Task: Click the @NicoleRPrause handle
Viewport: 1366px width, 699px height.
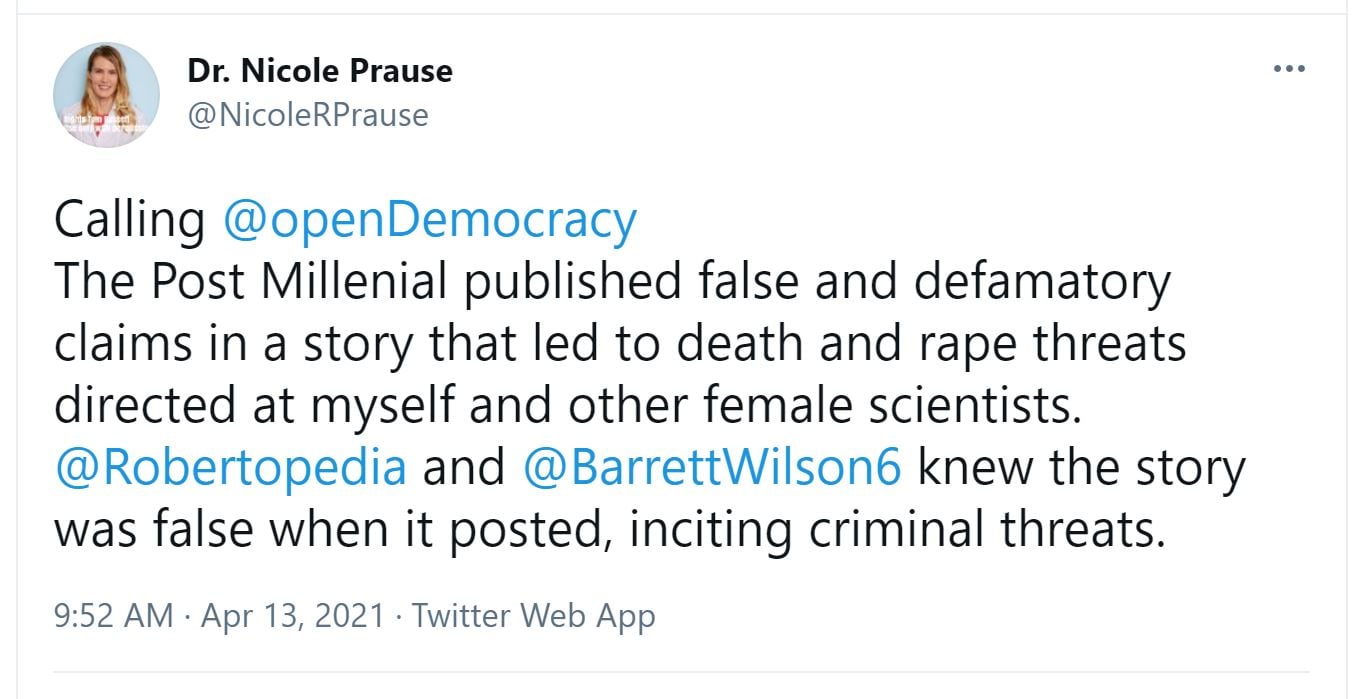Action: (x=307, y=115)
